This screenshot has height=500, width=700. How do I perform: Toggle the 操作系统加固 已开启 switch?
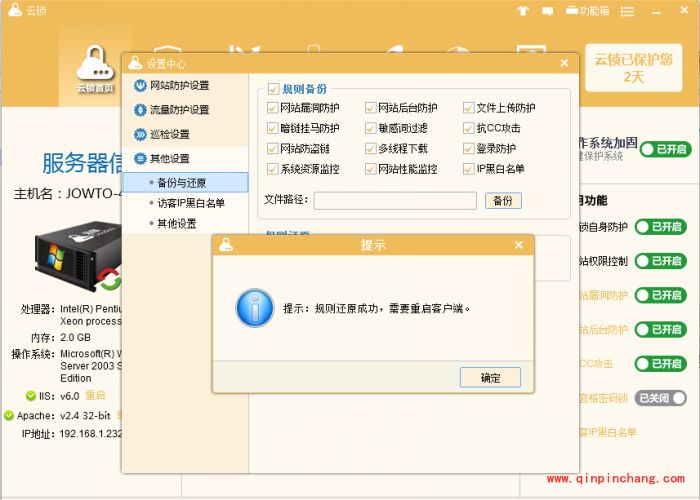pyautogui.click(x=666, y=149)
